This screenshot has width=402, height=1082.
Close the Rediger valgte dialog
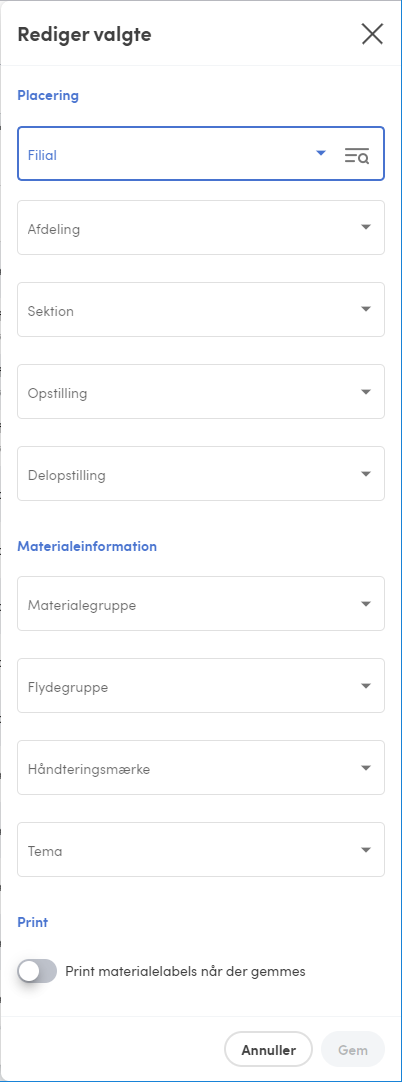(372, 34)
